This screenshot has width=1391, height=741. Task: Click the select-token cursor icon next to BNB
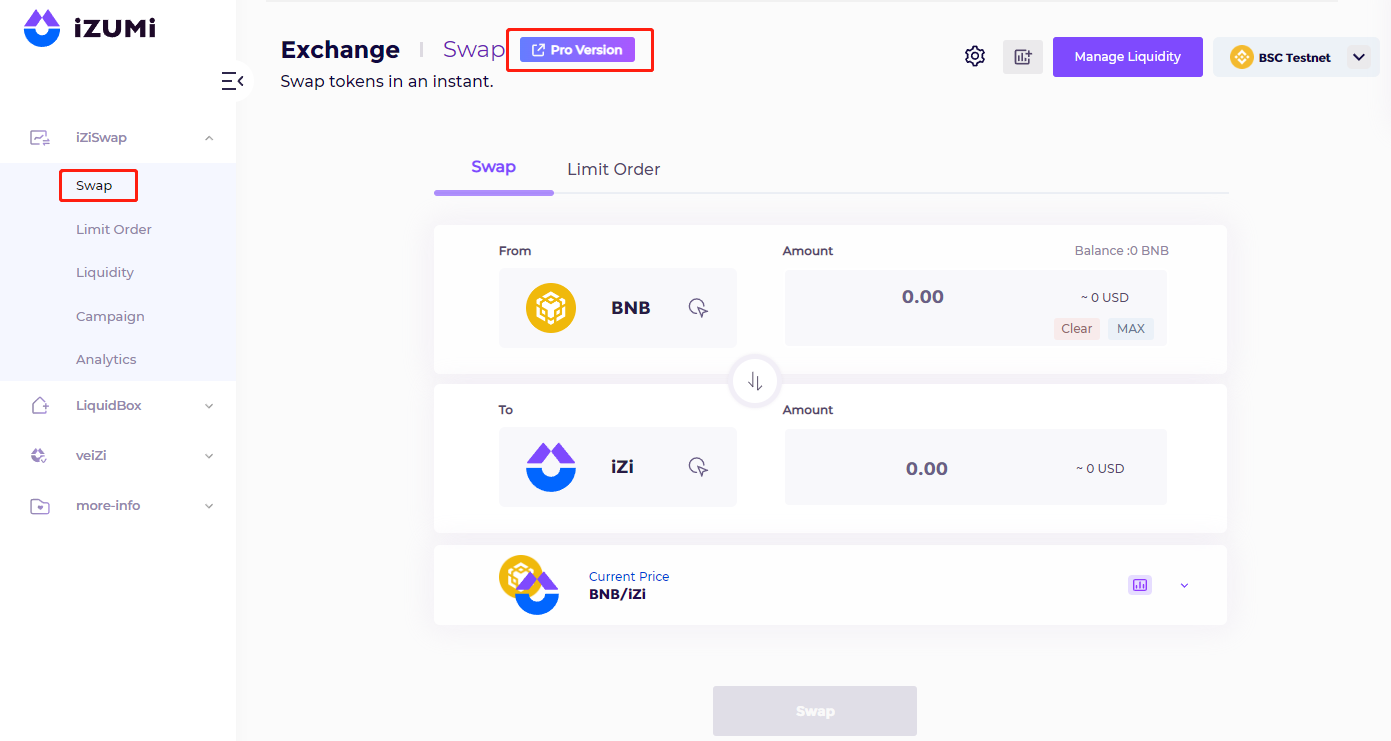(x=699, y=308)
